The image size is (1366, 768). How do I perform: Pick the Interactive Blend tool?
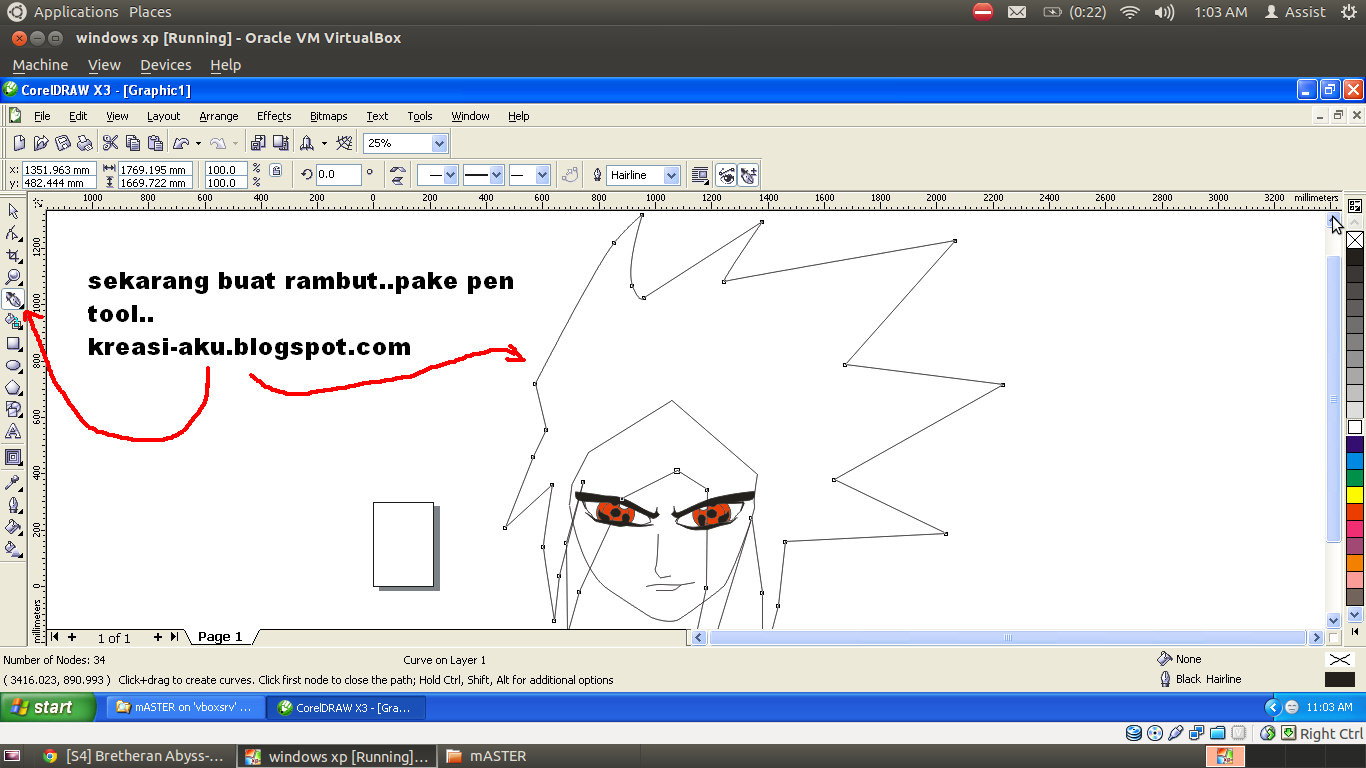point(13,457)
